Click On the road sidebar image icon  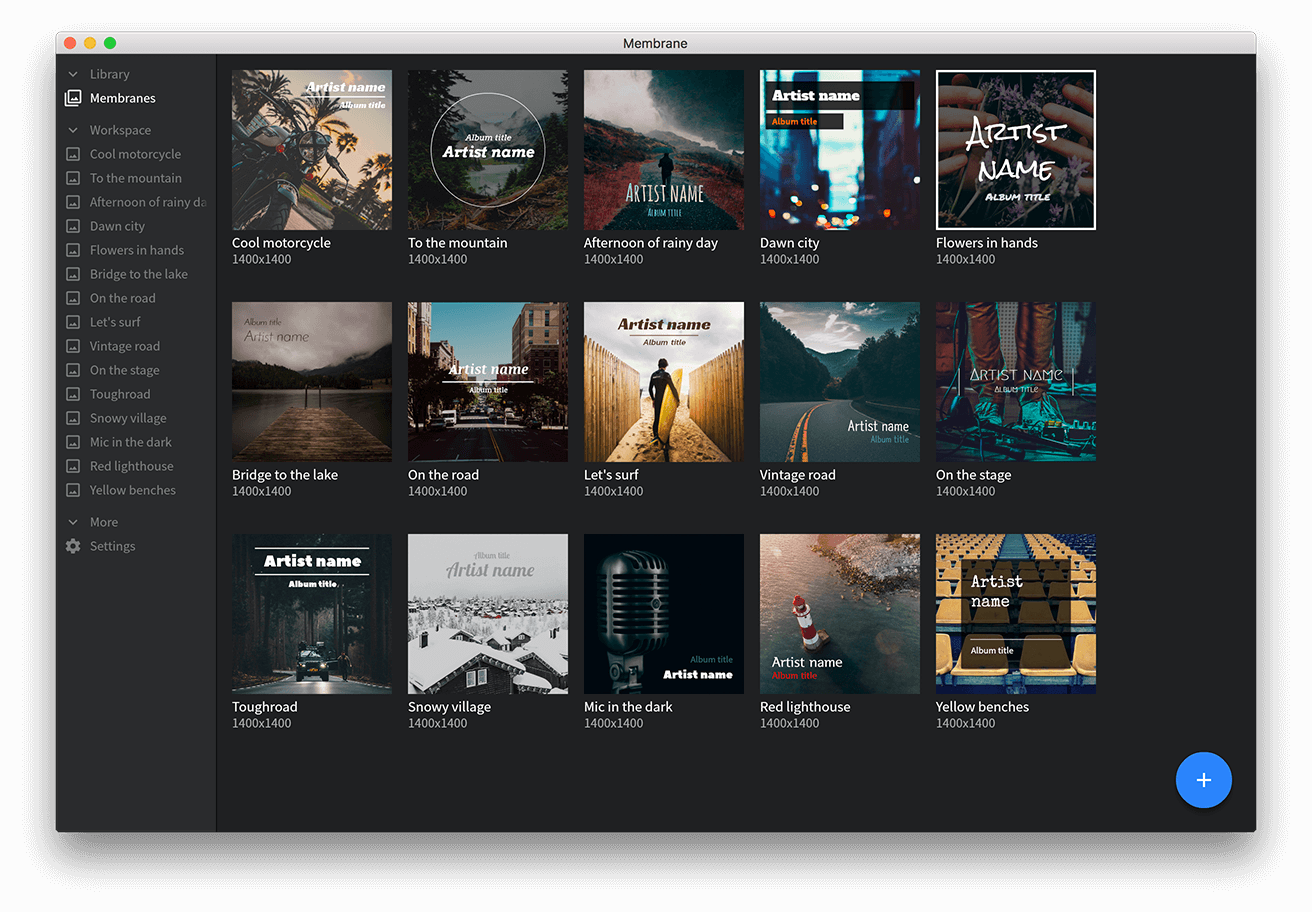pos(73,298)
